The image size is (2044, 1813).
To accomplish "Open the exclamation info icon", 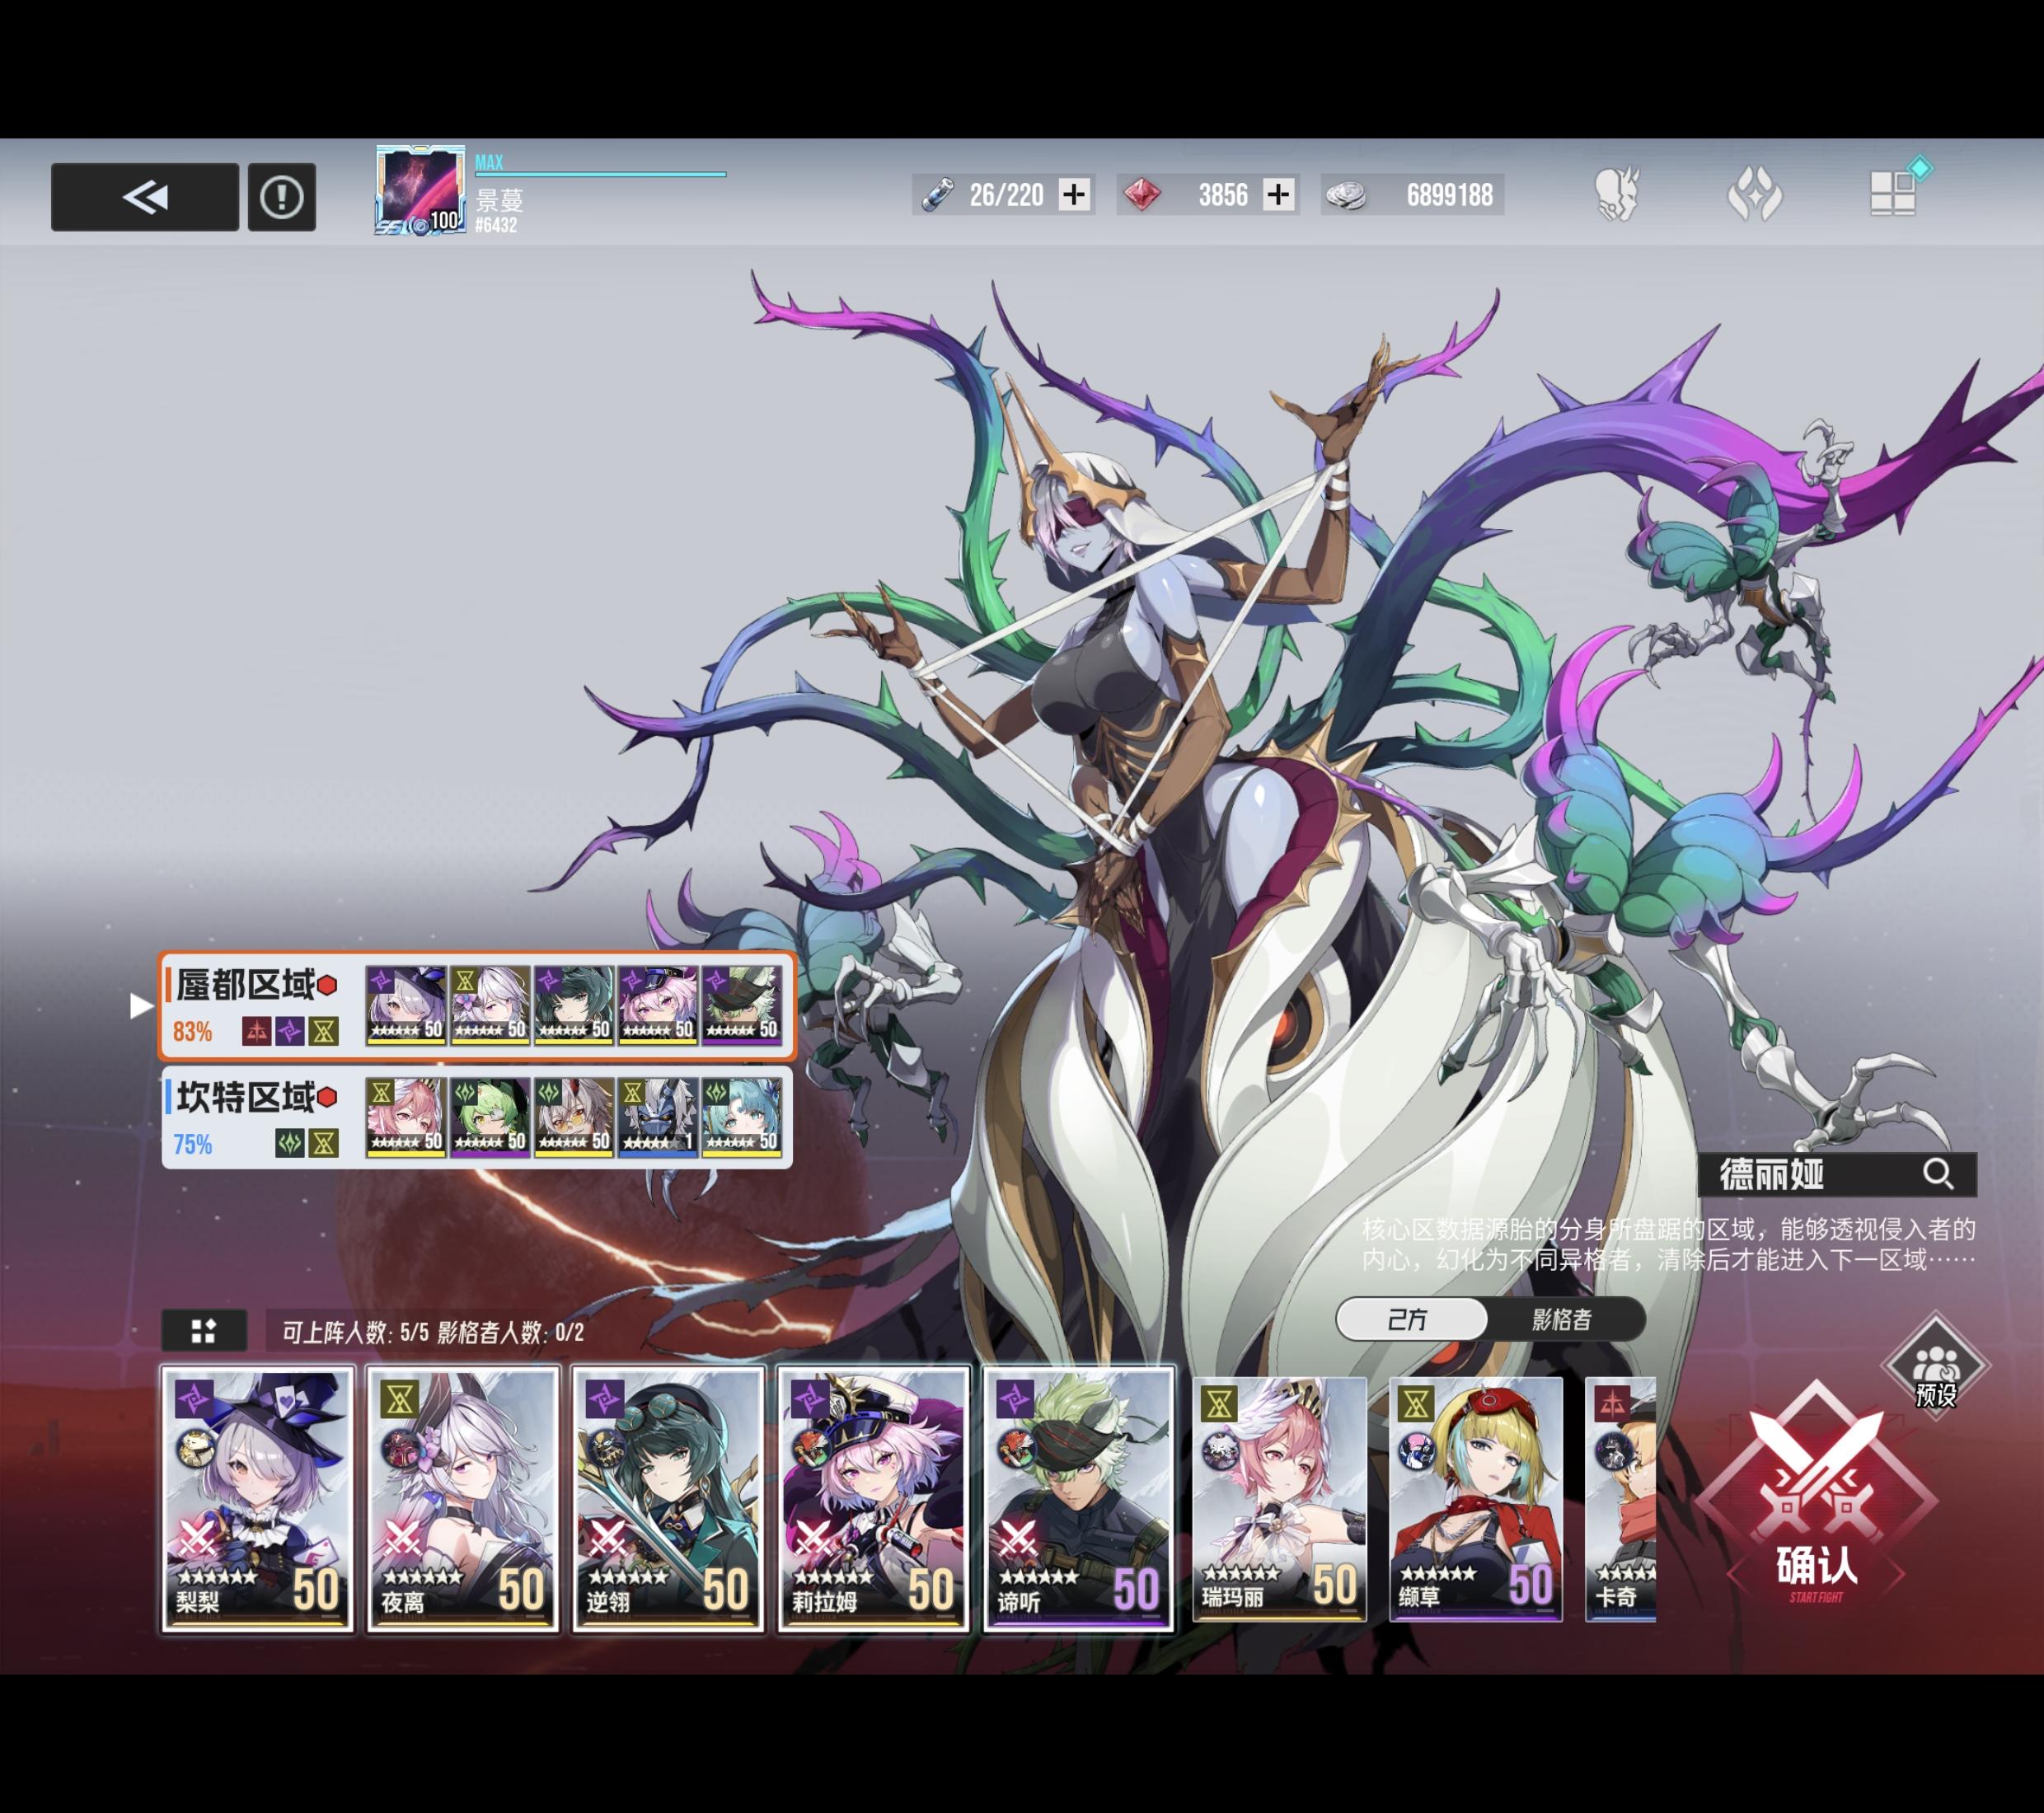I will click(x=282, y=197).
